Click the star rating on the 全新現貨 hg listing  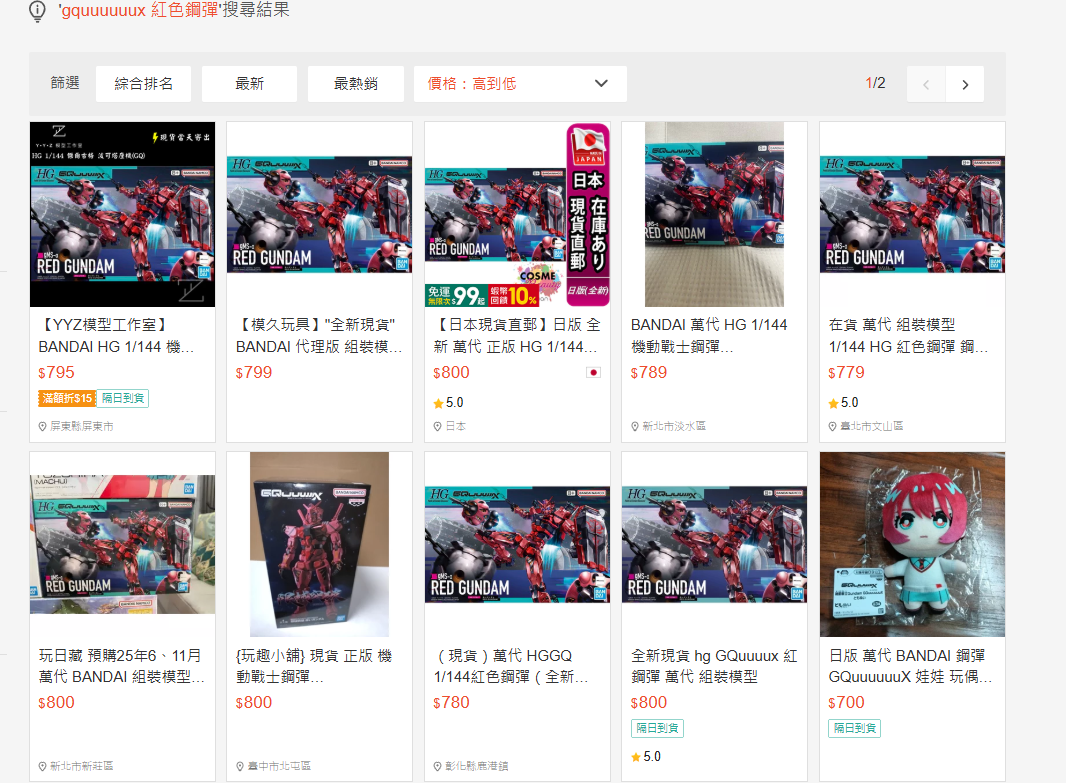coord(645,756)
